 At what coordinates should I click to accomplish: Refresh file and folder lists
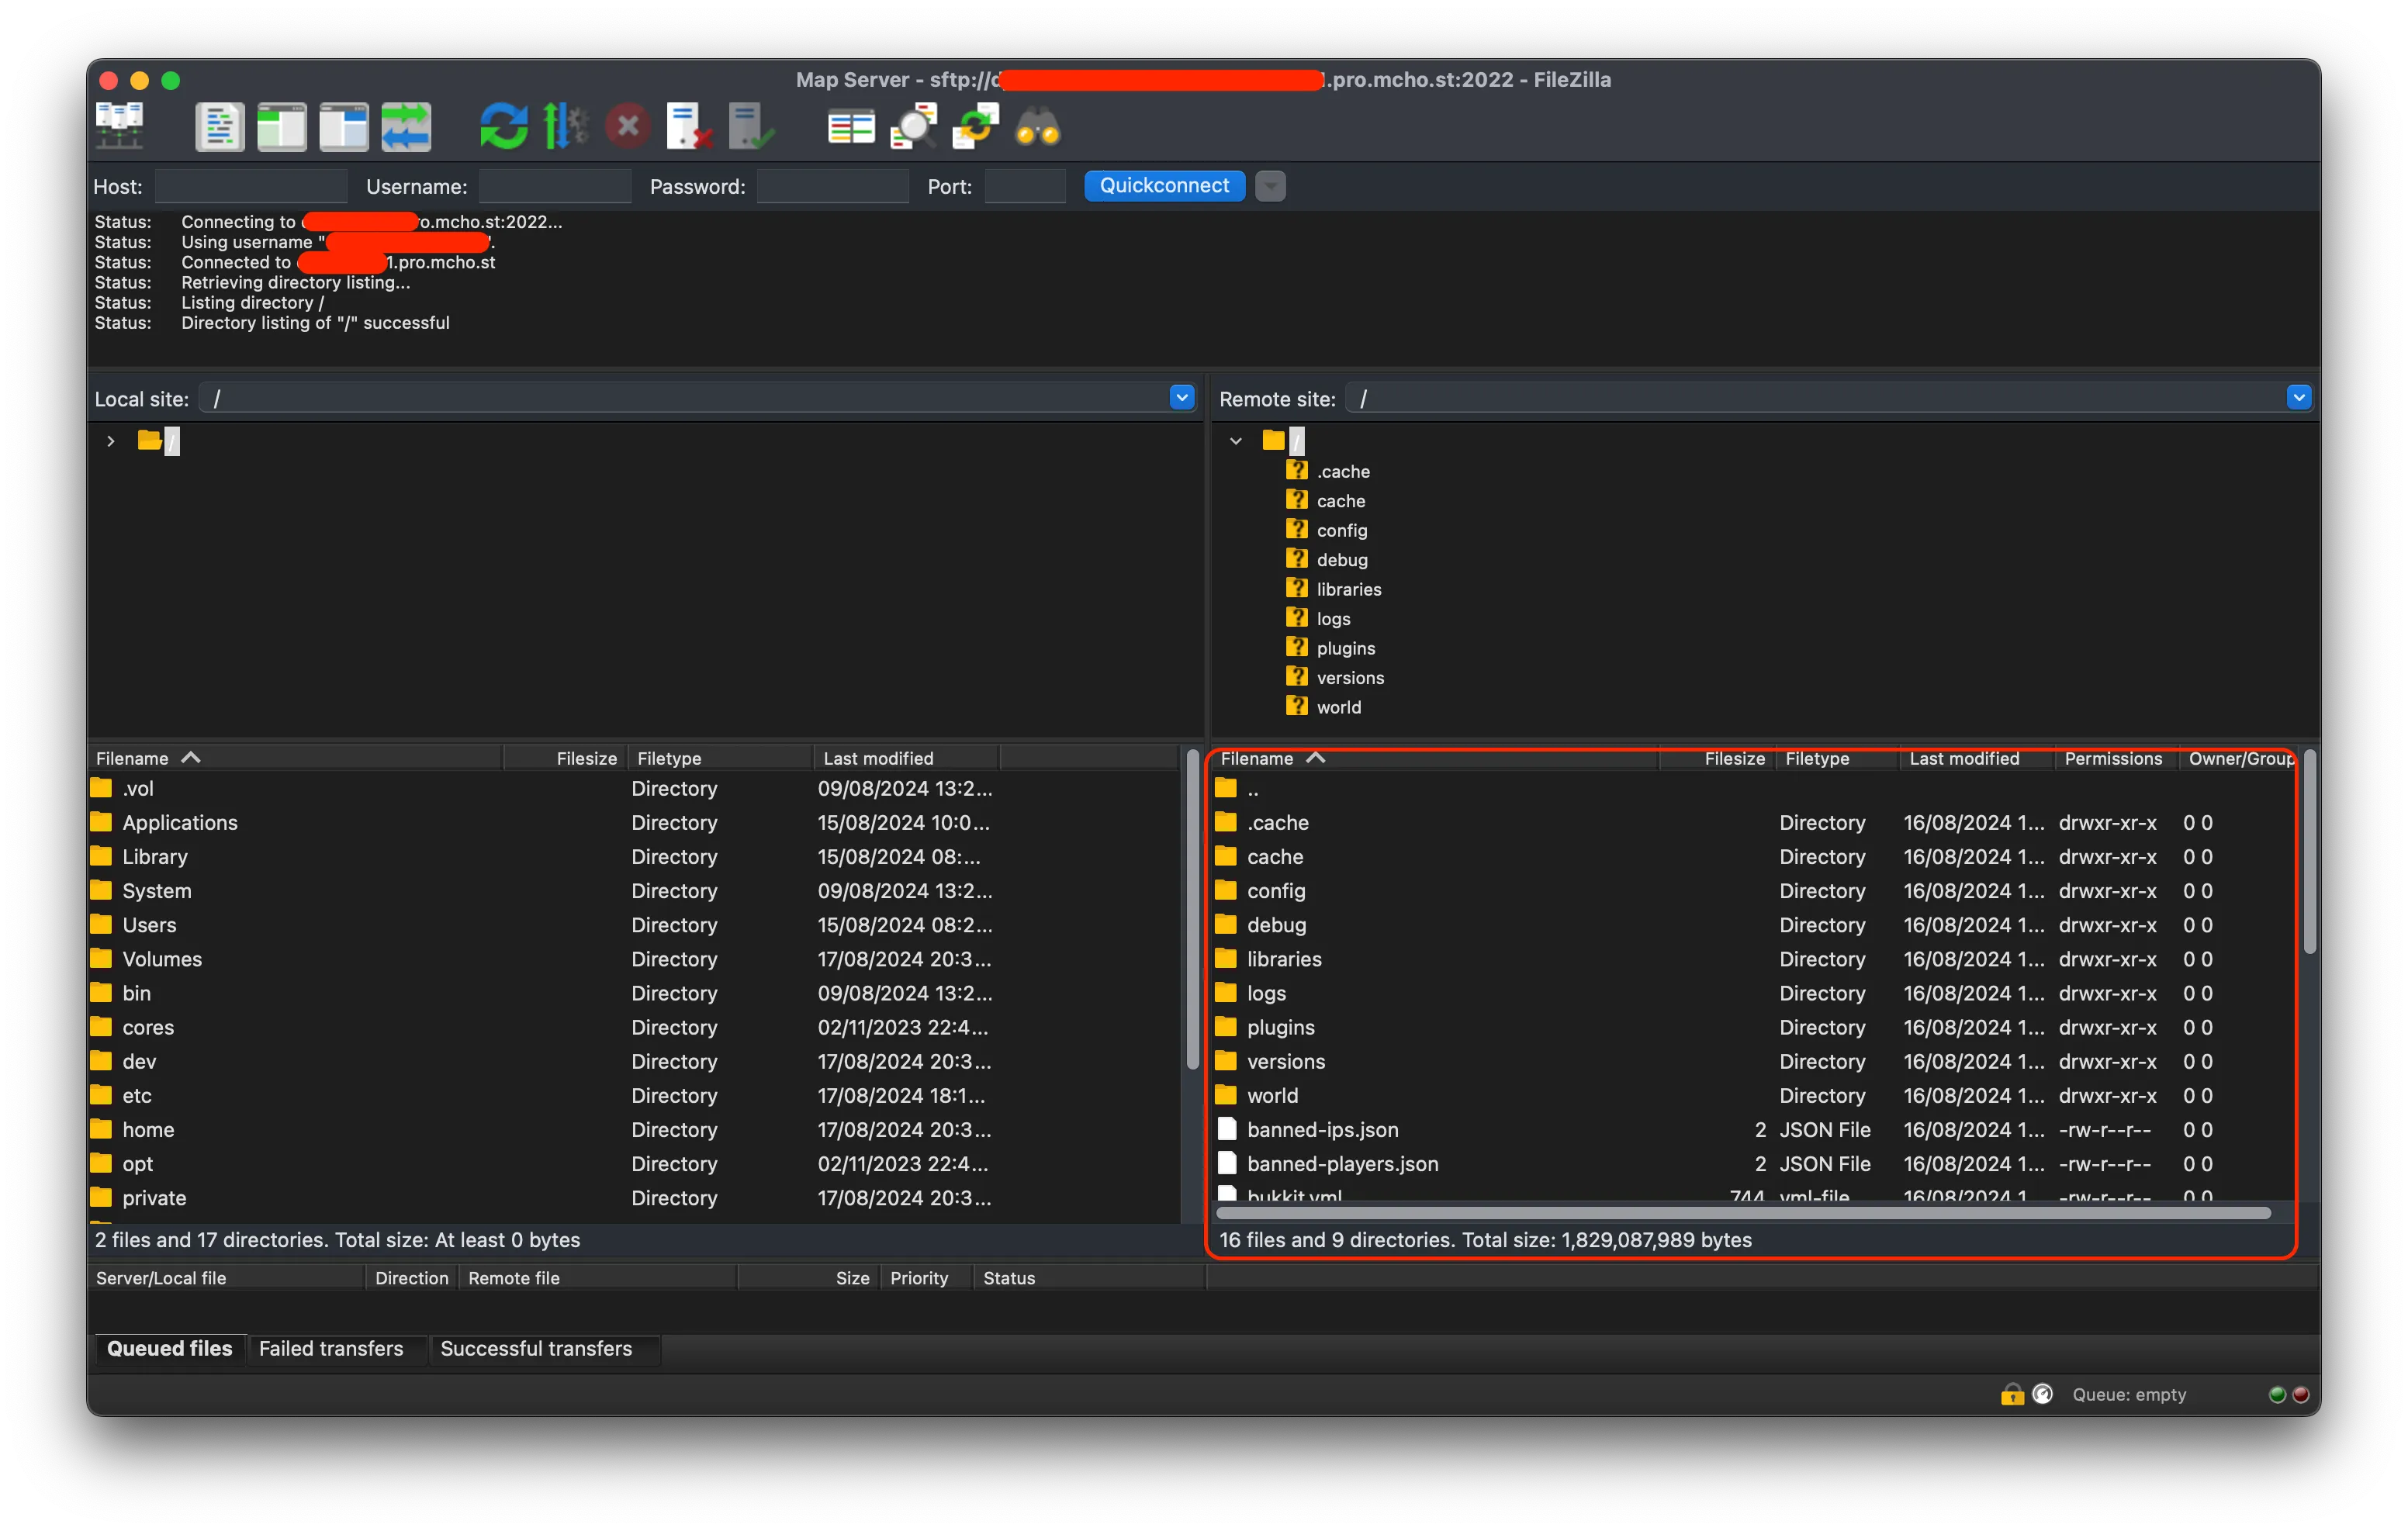(x=503, y=126)
